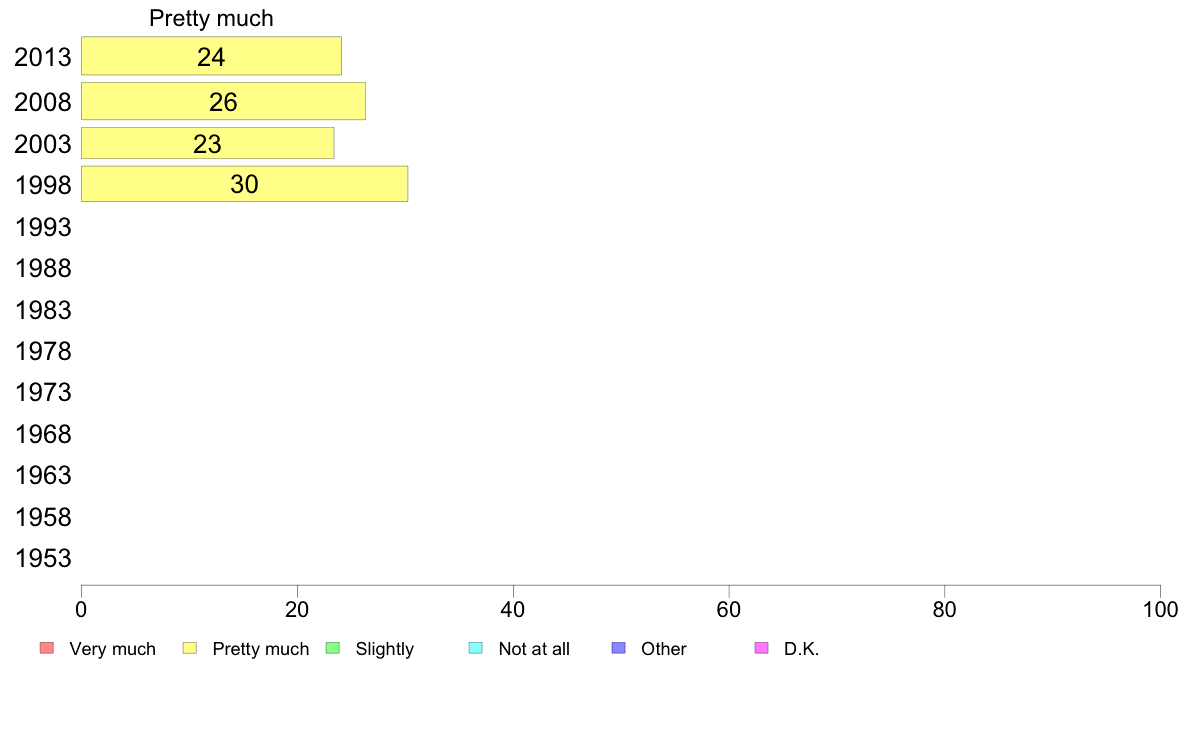Click the Not at all legend text

pyautogui.click(x=534, y=649)
